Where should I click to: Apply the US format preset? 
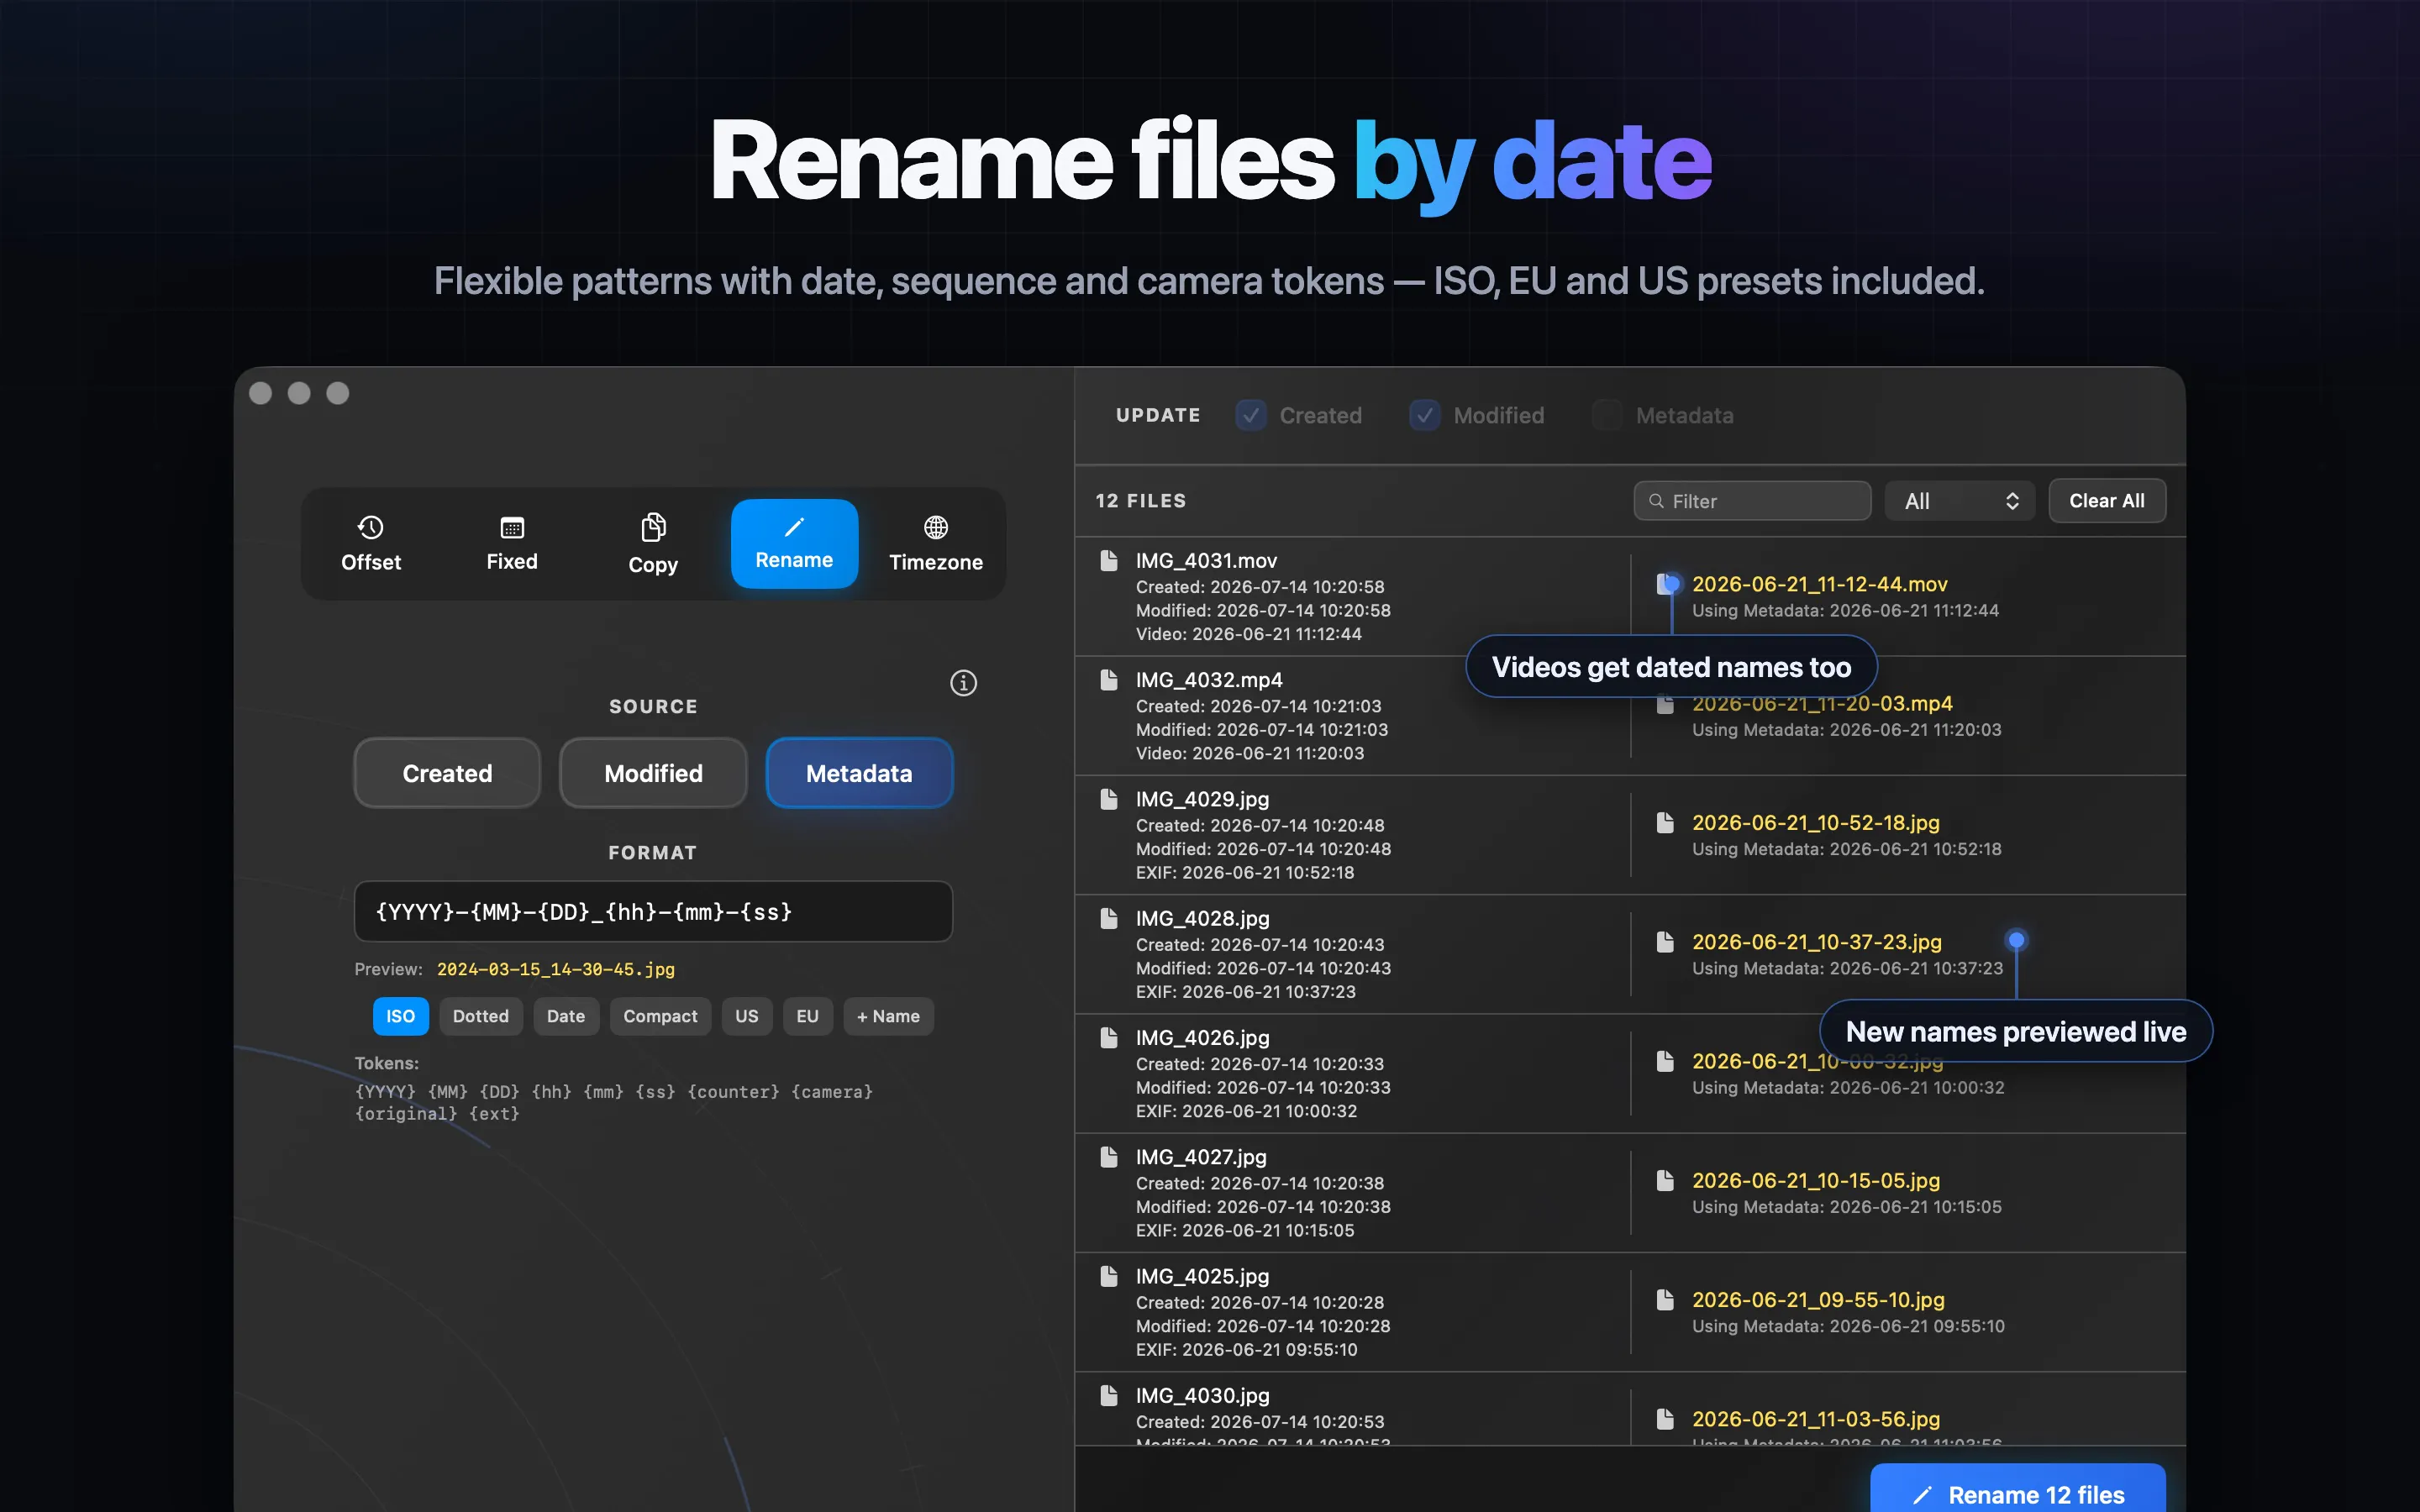(x=747, y=1016)
